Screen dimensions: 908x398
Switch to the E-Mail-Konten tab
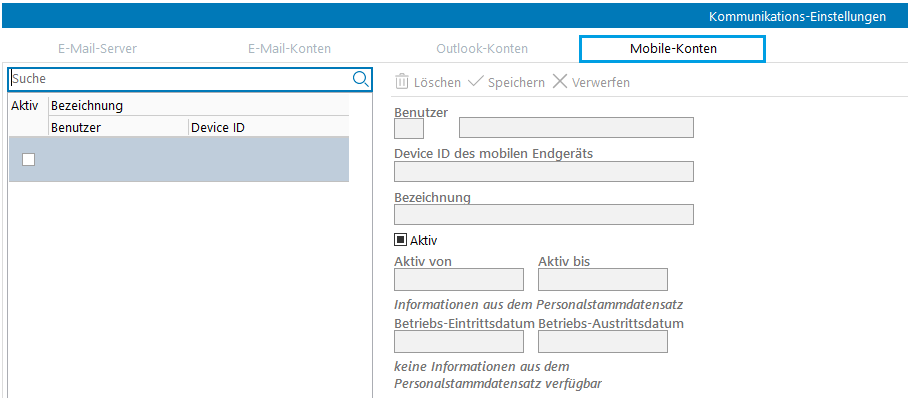pos(290,49)
